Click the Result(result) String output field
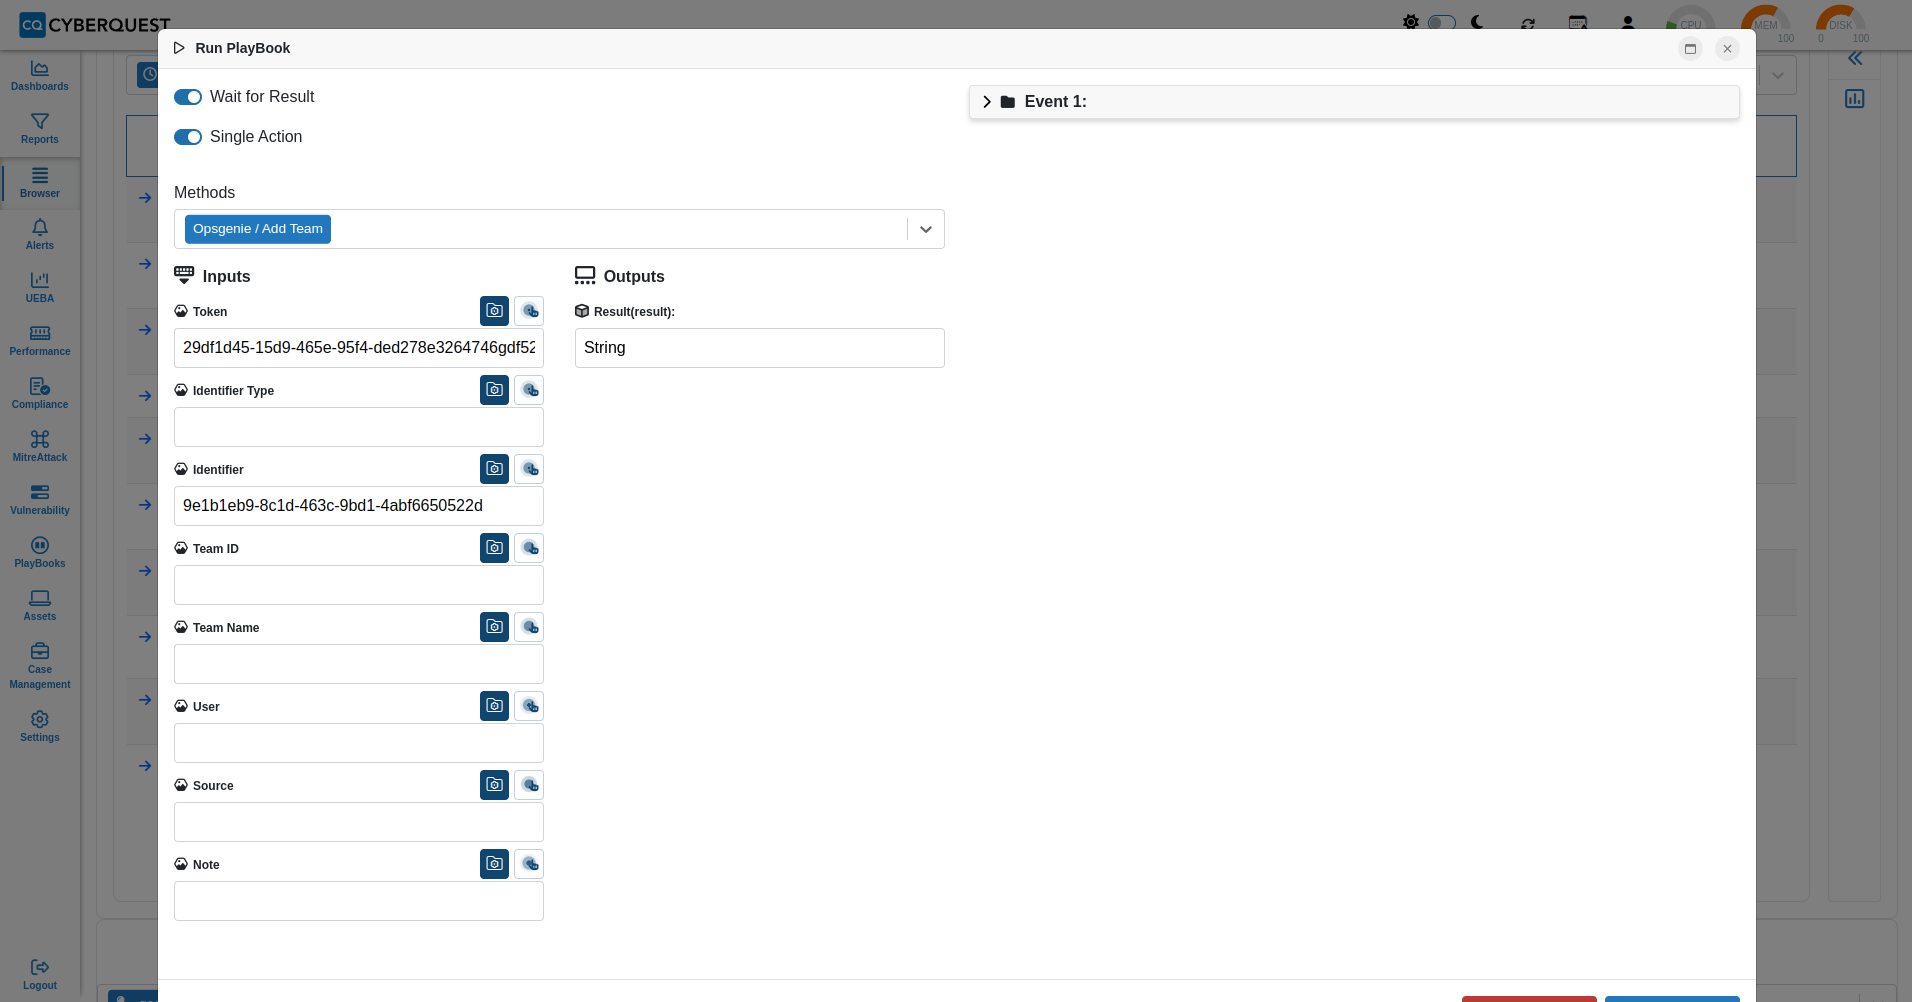 (x=760, y=348)
